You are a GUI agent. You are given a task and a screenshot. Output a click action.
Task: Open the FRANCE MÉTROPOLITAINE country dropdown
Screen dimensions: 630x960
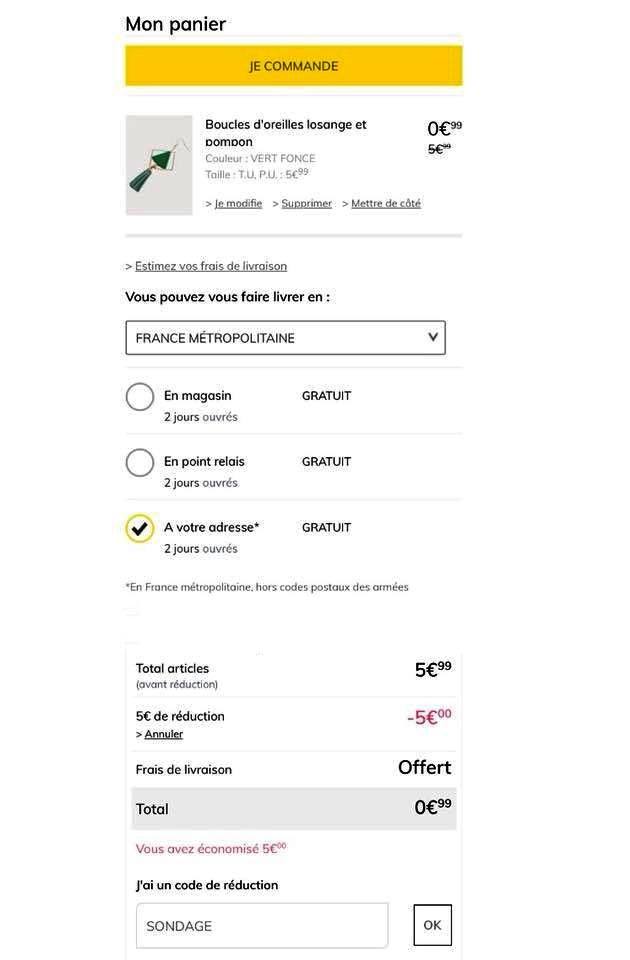(x=285, y=338)
